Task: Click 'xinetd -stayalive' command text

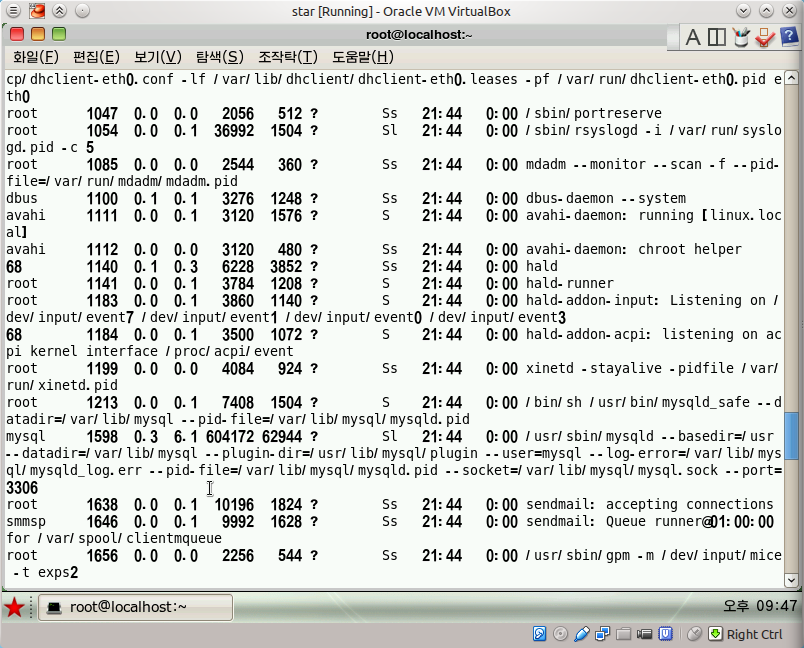Action: 595,369
